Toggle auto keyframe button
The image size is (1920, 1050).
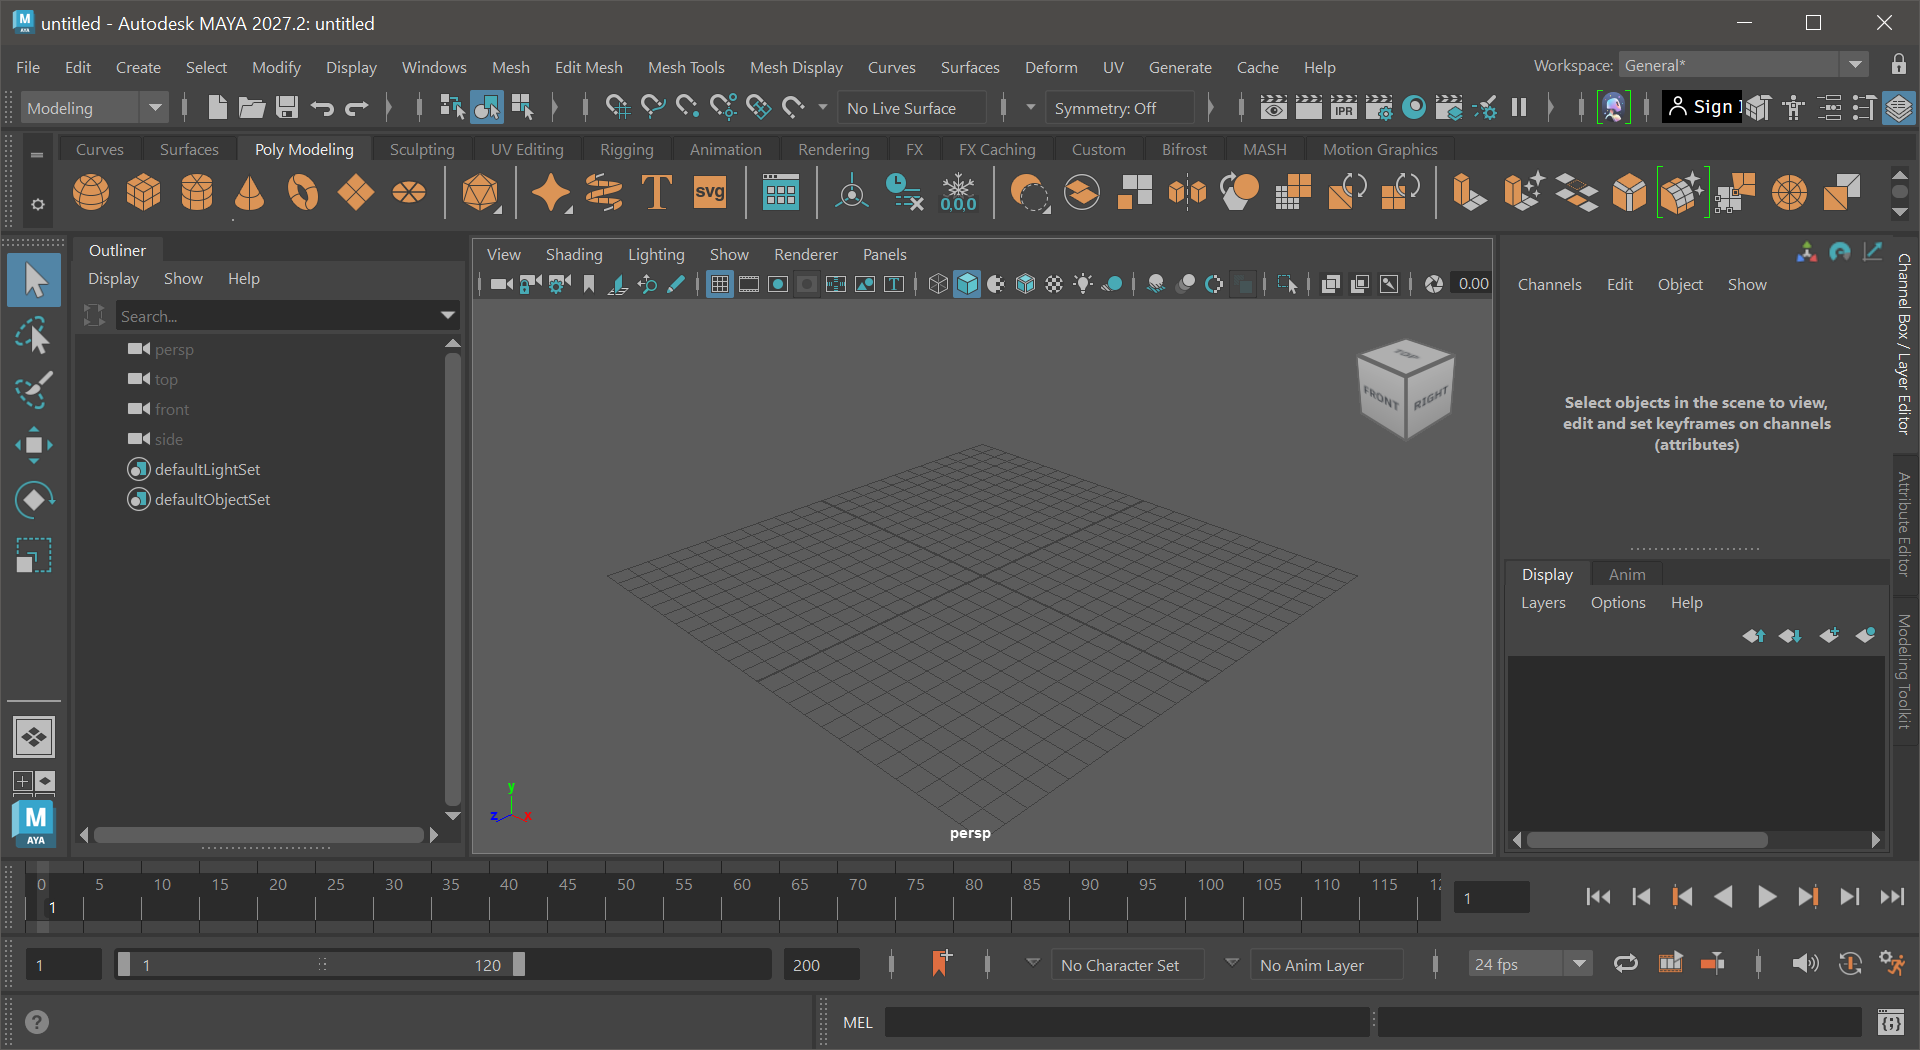pos(1849,964)
